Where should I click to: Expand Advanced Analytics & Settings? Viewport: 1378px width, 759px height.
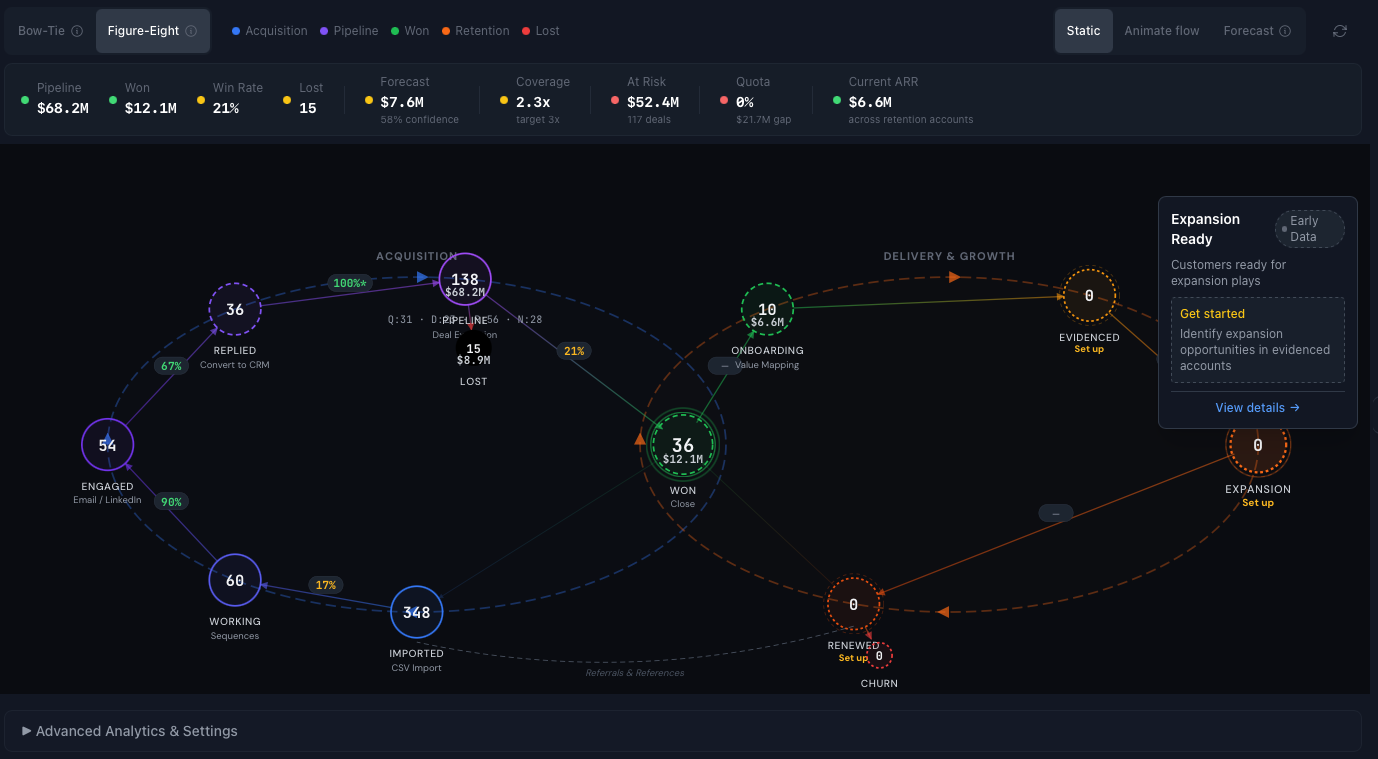click(x=128, y=731)
